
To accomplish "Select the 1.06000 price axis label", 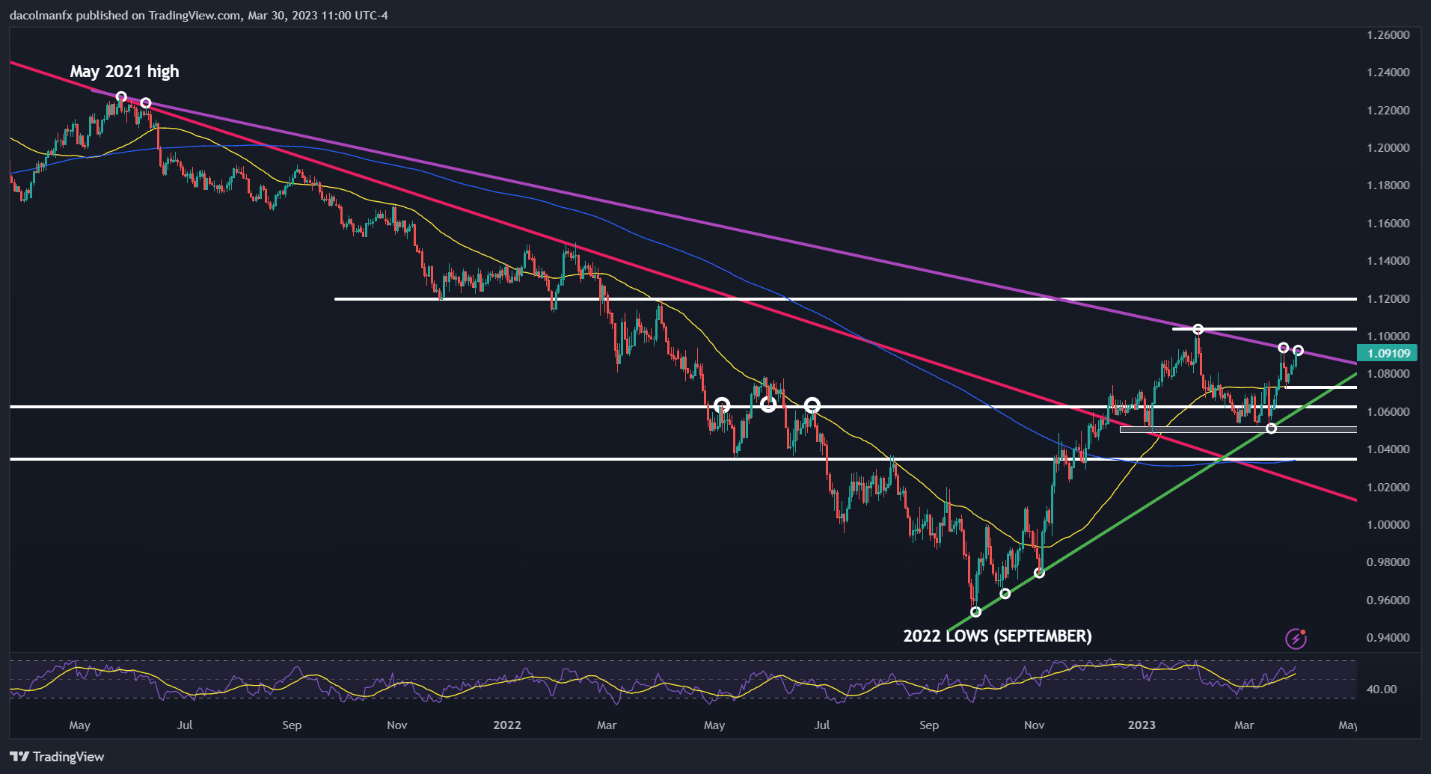I will (x=1387, y=412).
